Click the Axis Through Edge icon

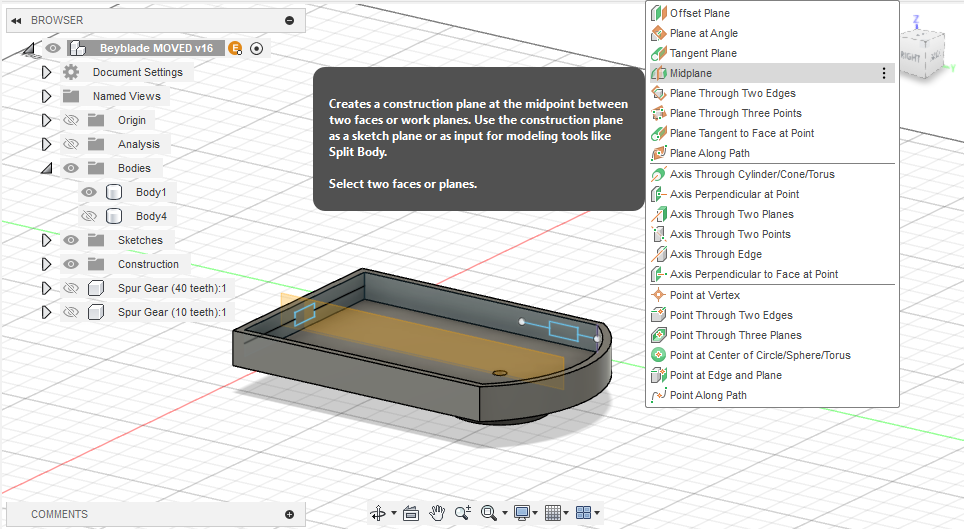658,254
